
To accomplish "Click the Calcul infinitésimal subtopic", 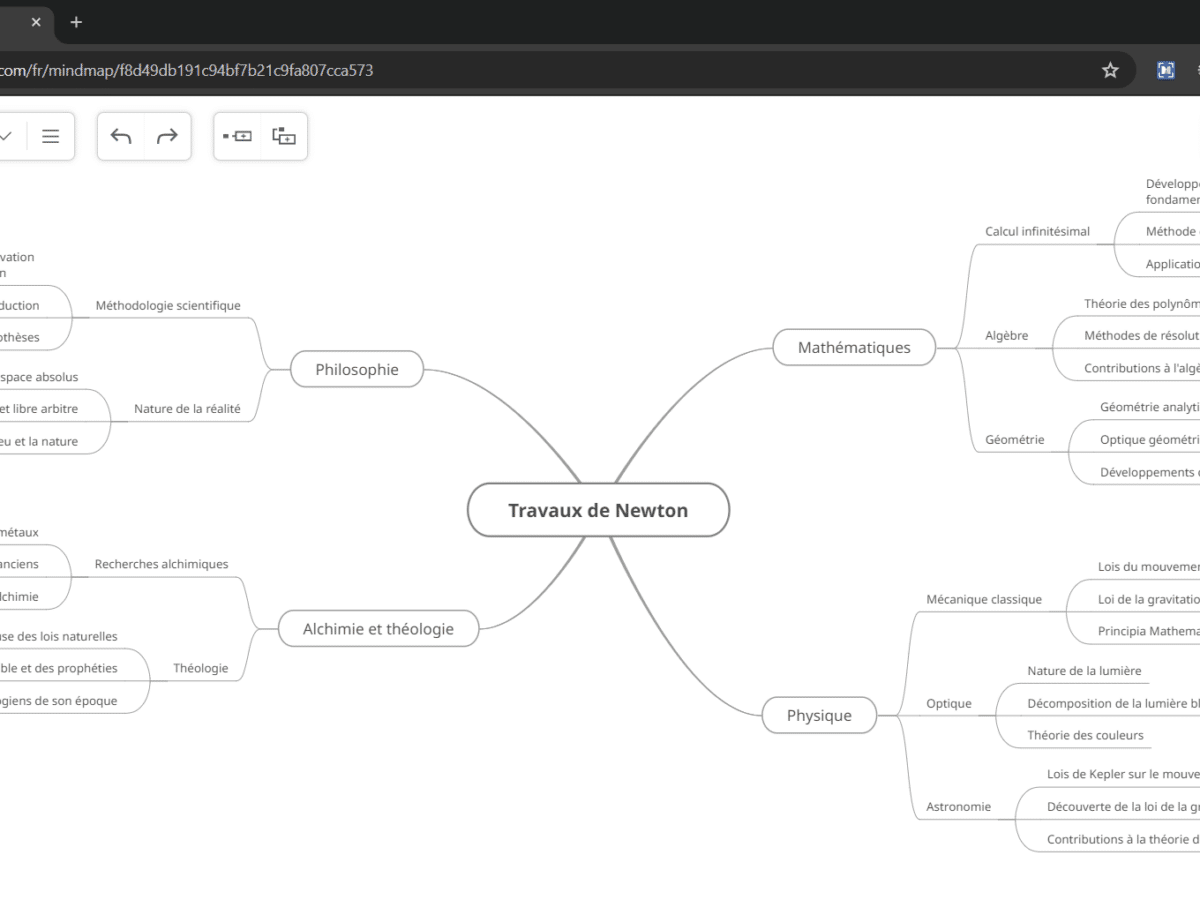I will click(x=1037, y=231).
